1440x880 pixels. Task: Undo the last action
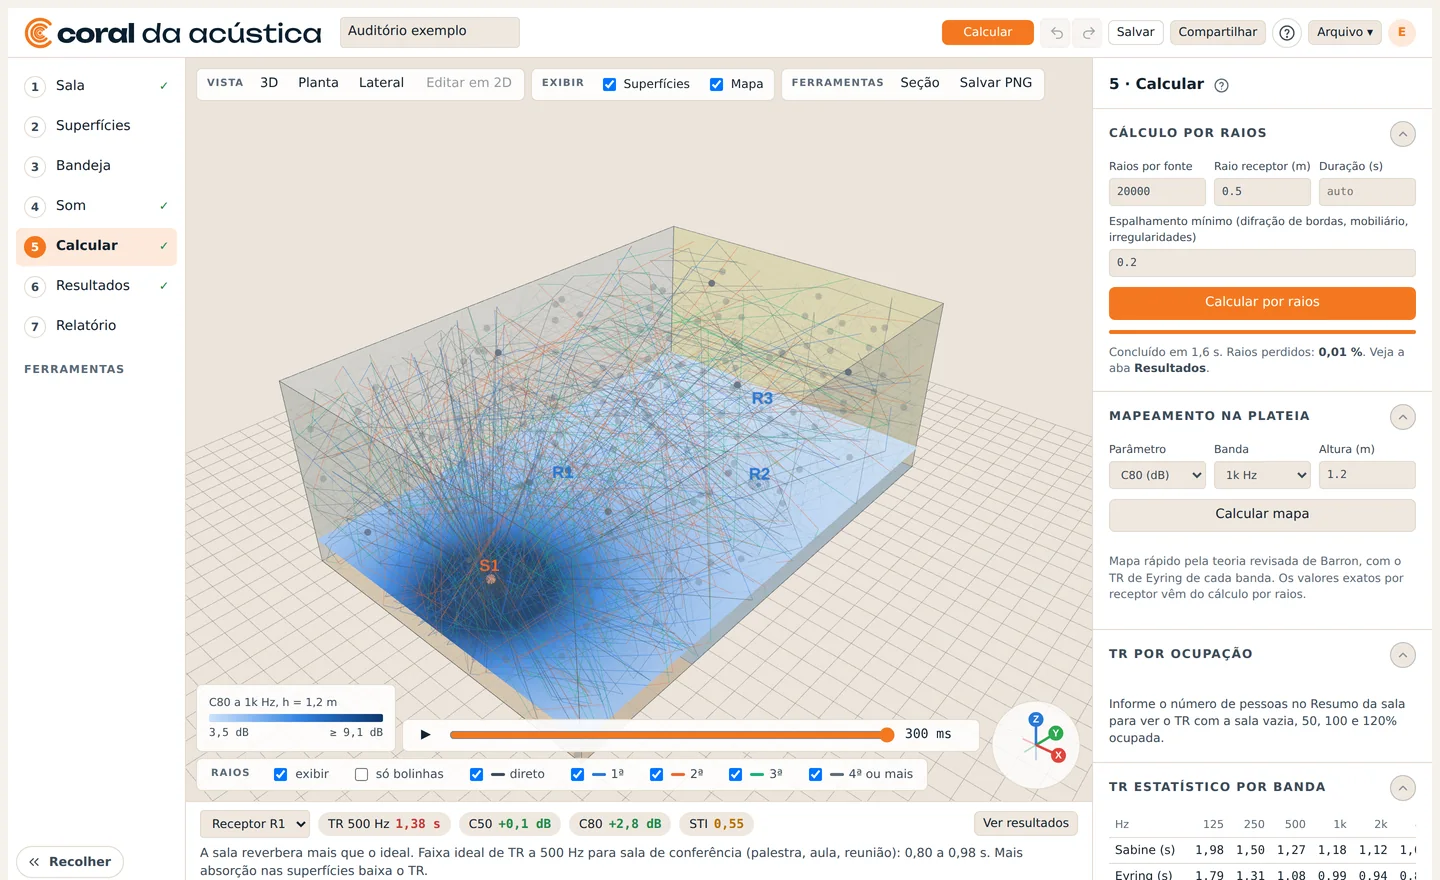click(1056, 33)
